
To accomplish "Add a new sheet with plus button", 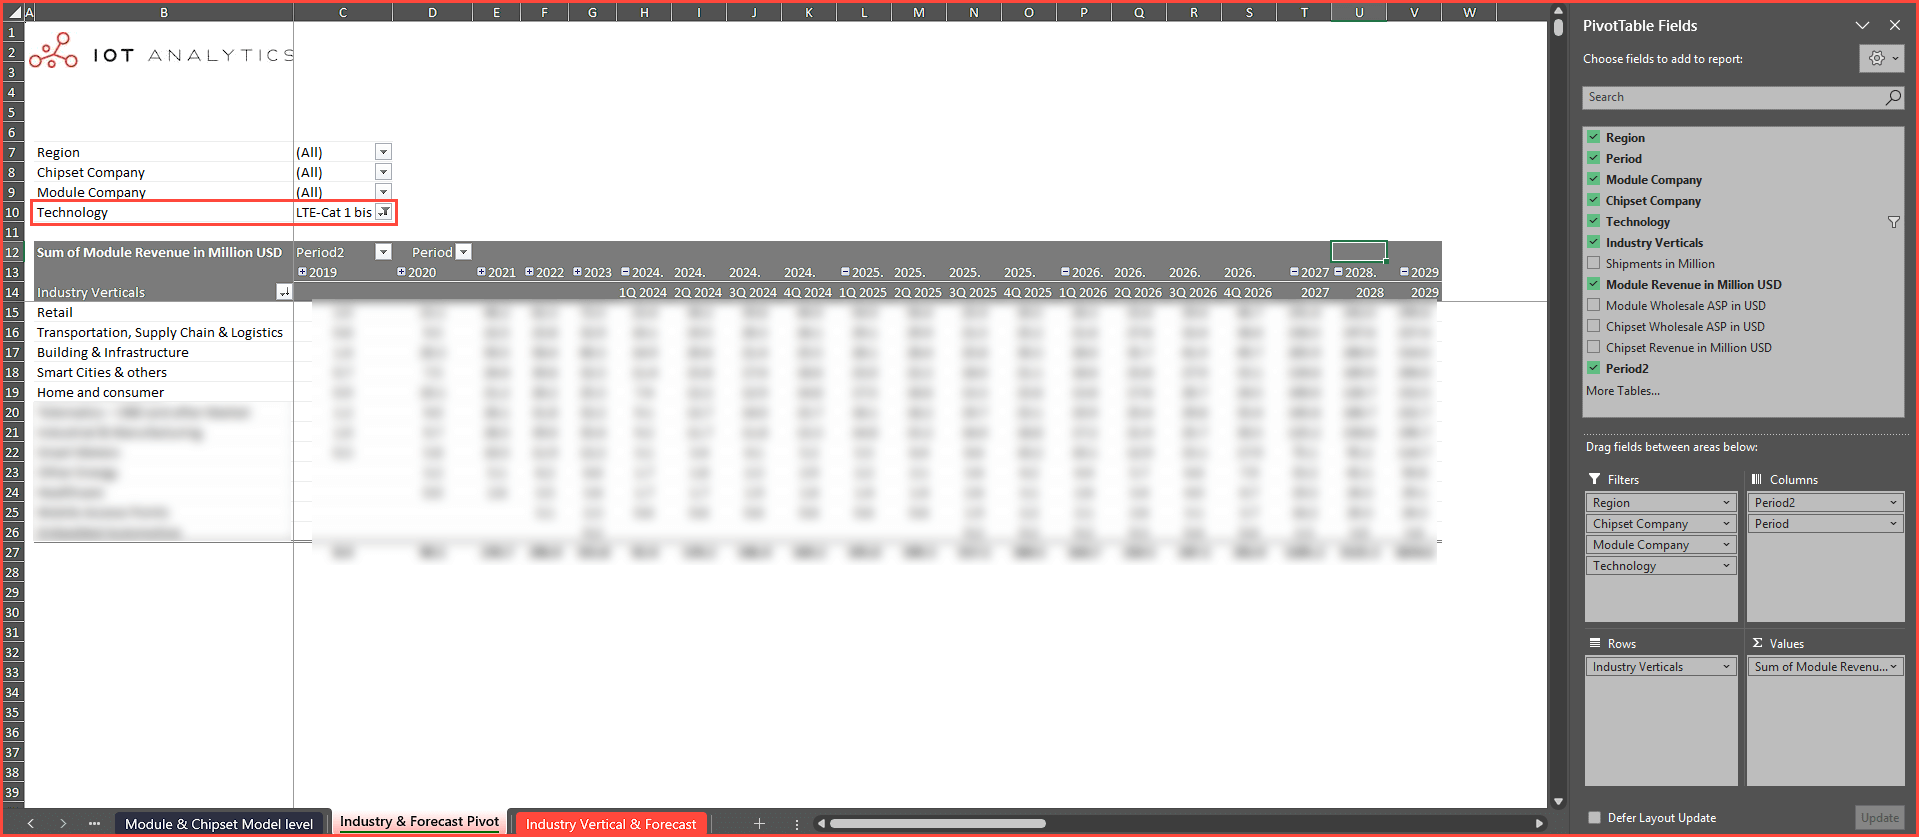I will [759, 823].
